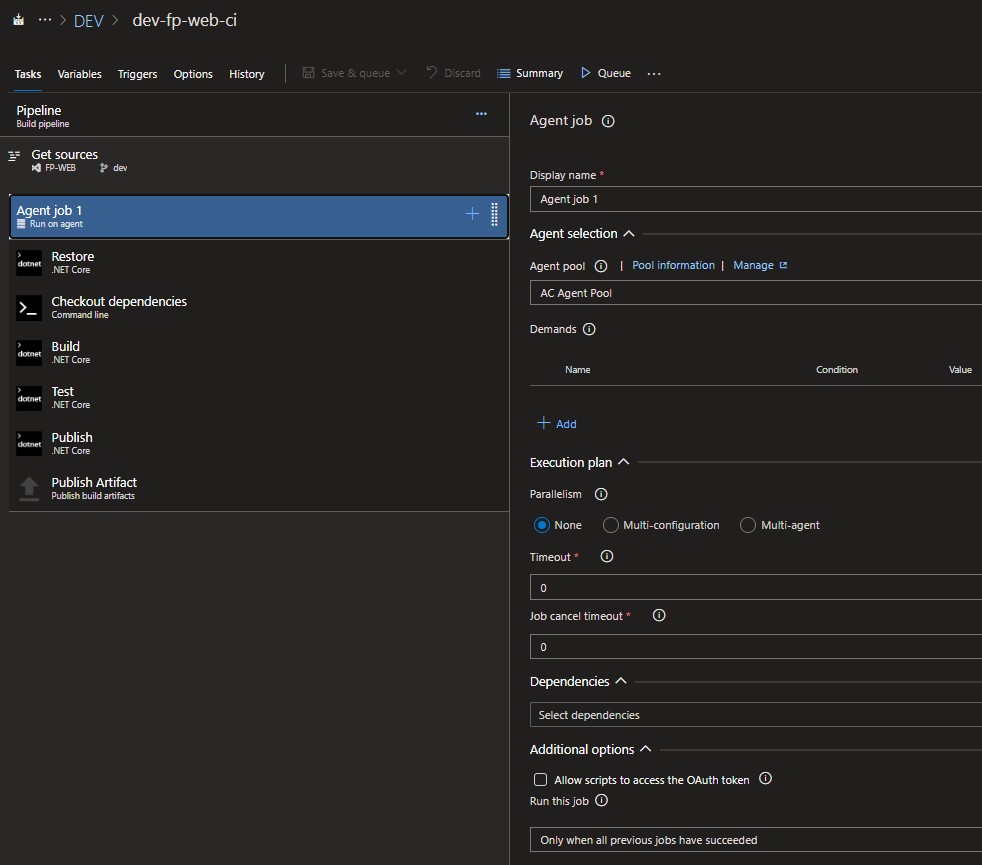Click the Display name input field
982x865 pixels.
click(756, 199)
